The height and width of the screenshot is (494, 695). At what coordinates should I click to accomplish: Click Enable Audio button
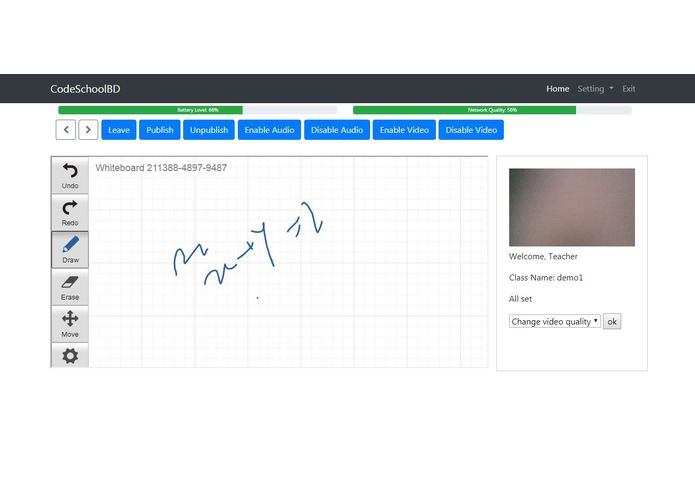(269, 130)
